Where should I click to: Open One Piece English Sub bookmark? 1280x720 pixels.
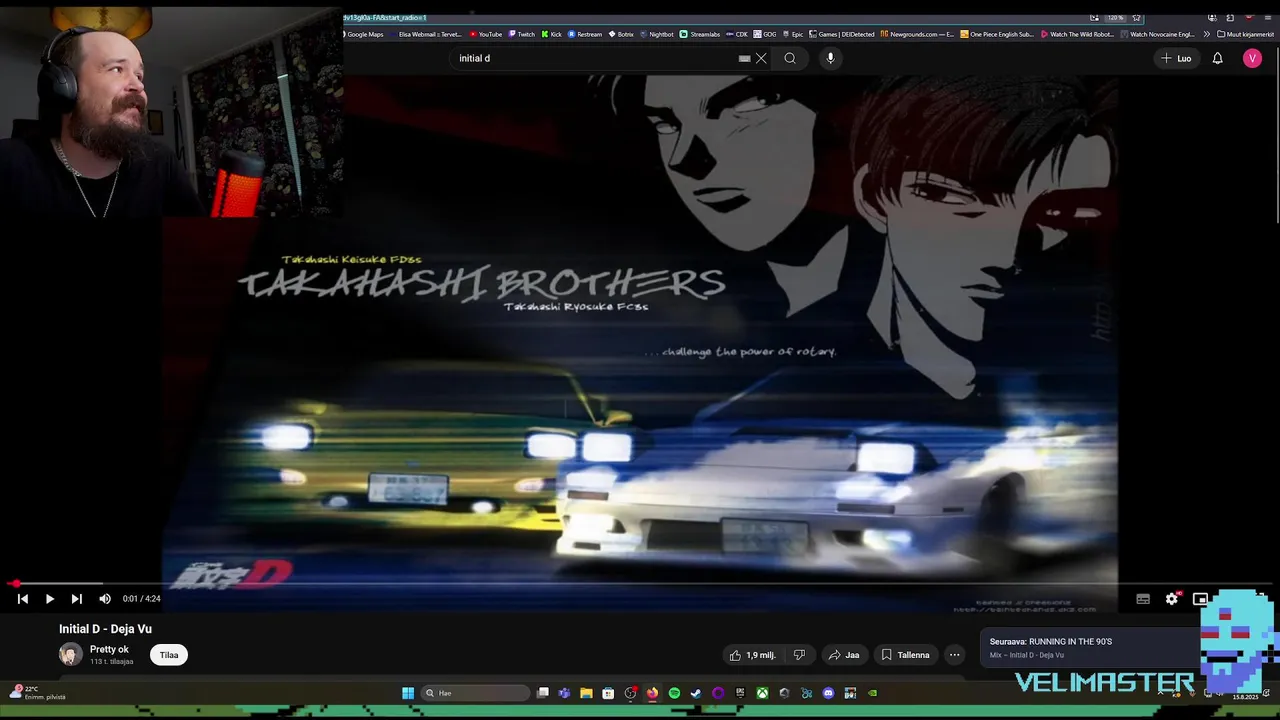pos(997,34)
